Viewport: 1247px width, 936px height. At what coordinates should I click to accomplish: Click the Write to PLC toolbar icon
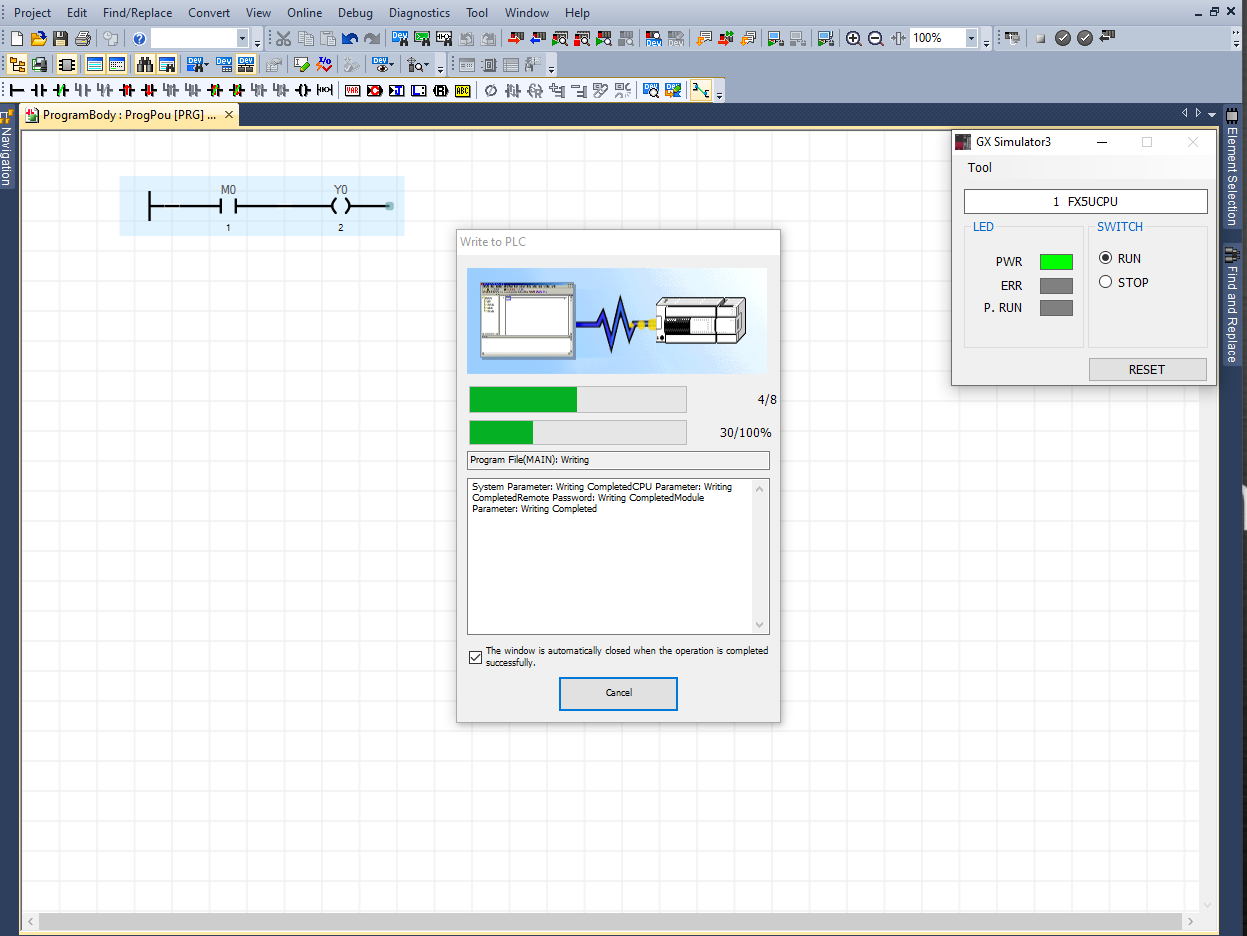(516, 39)
